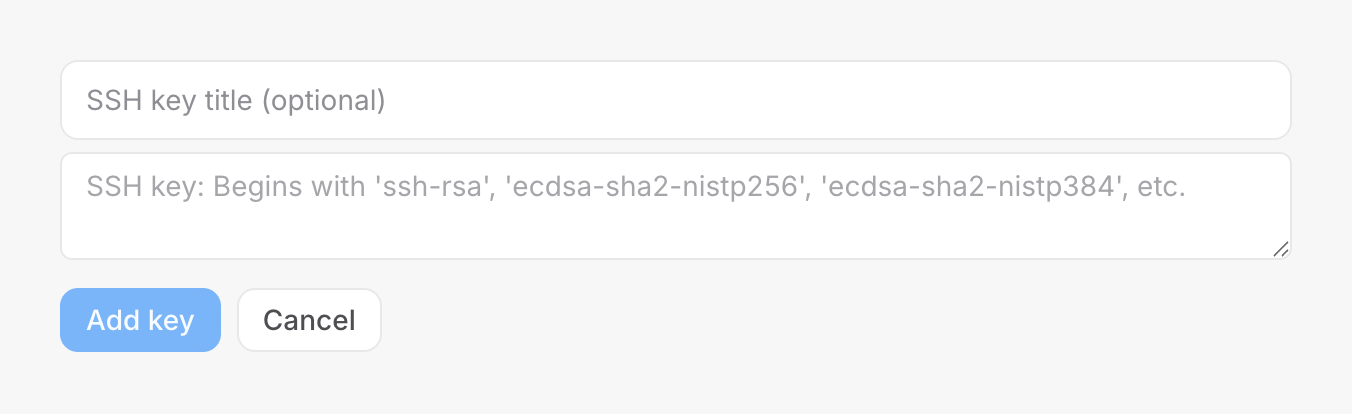Submit the form with Add key
The image size is (1352, 414).
pyautogui.click(x=140, y=320)
